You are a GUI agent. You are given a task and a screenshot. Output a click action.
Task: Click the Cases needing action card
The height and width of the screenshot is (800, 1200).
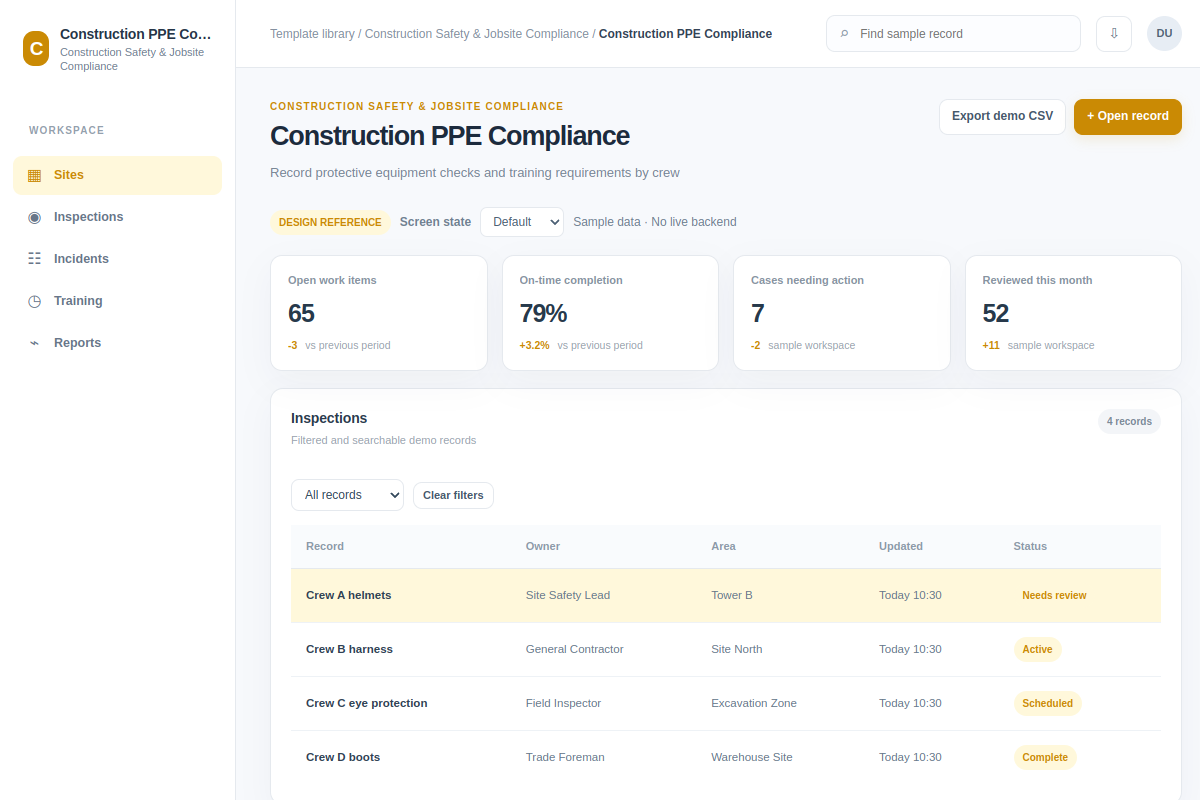click(842, 313)
